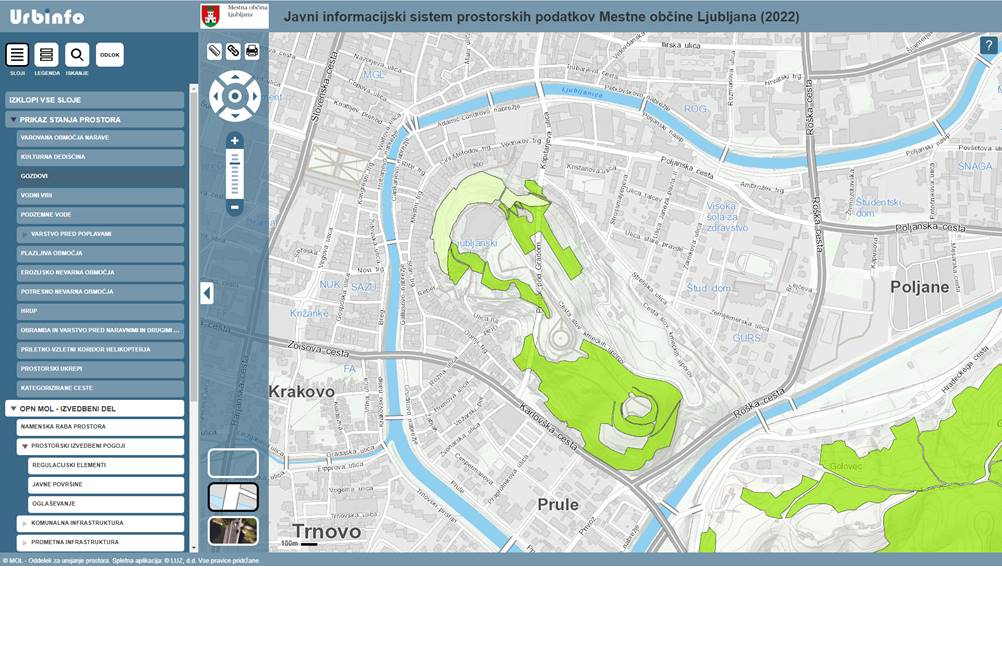
Task: Zoom in with the plus button
Action: (x=235, y=141)
